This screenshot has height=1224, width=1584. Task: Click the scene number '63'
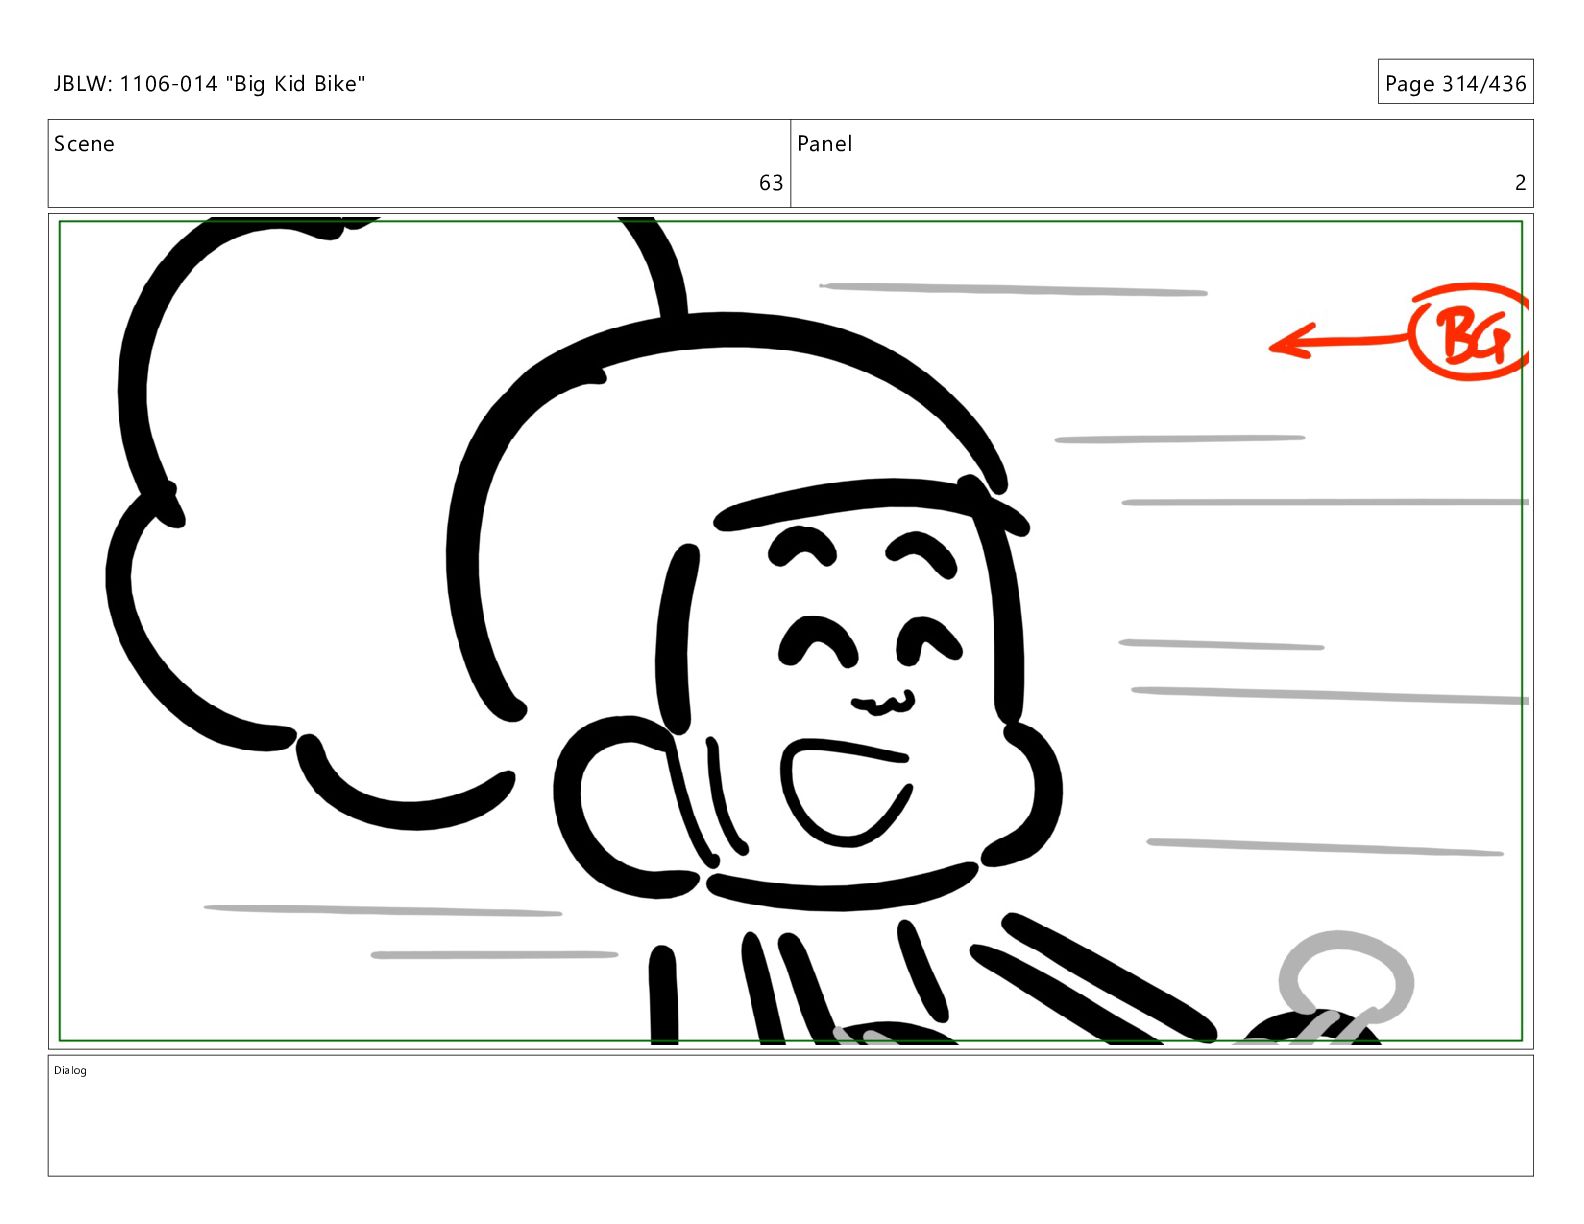771,183
